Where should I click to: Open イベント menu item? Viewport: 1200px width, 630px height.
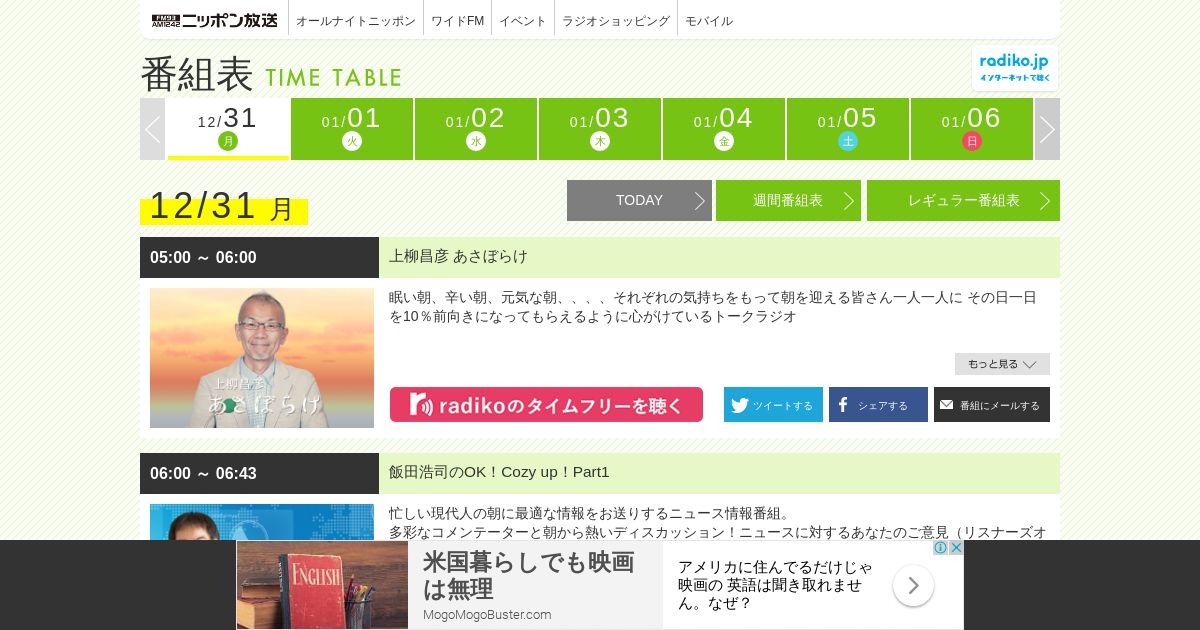[523, 21]
